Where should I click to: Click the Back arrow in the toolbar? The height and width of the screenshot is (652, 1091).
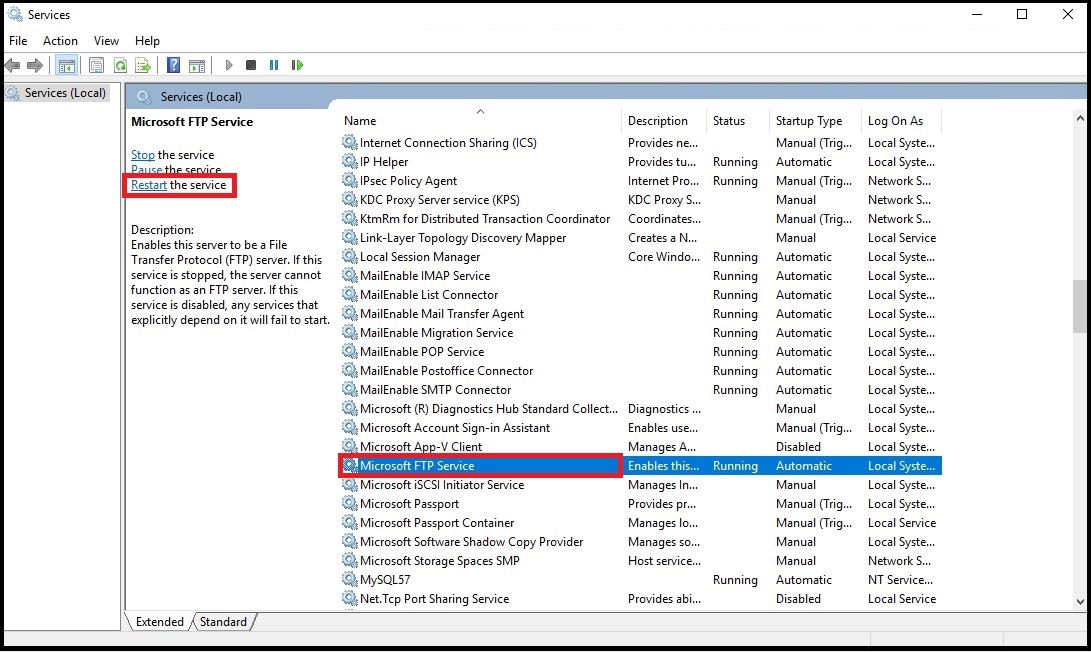(12, 66)
